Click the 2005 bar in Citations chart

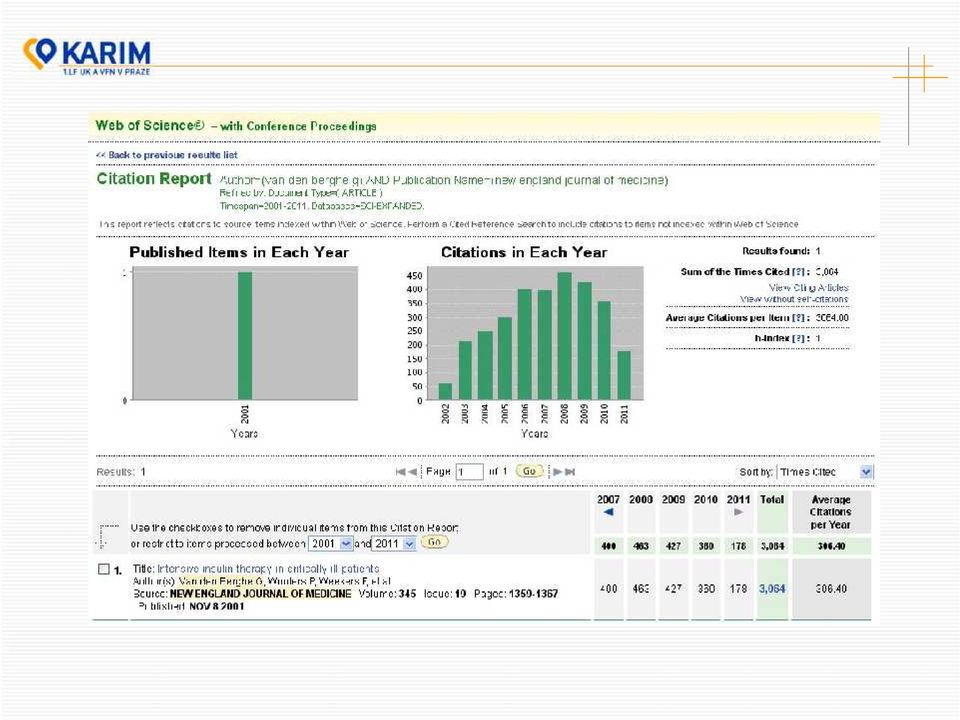click(504, 359)
